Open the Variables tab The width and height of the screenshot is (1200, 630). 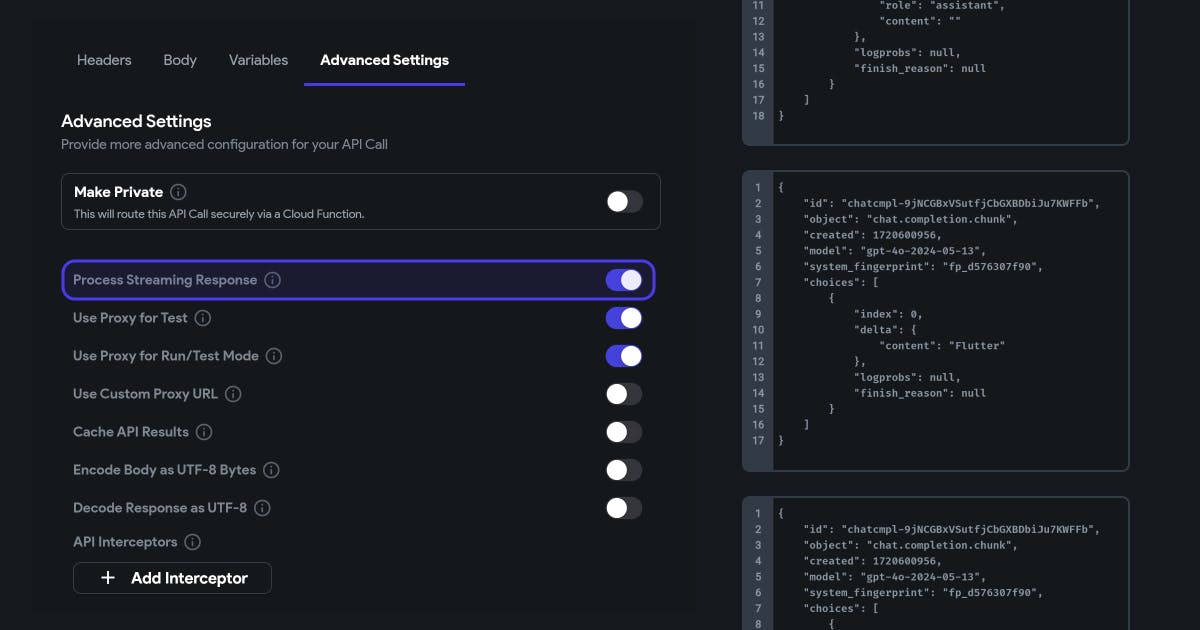coord(258,60)
